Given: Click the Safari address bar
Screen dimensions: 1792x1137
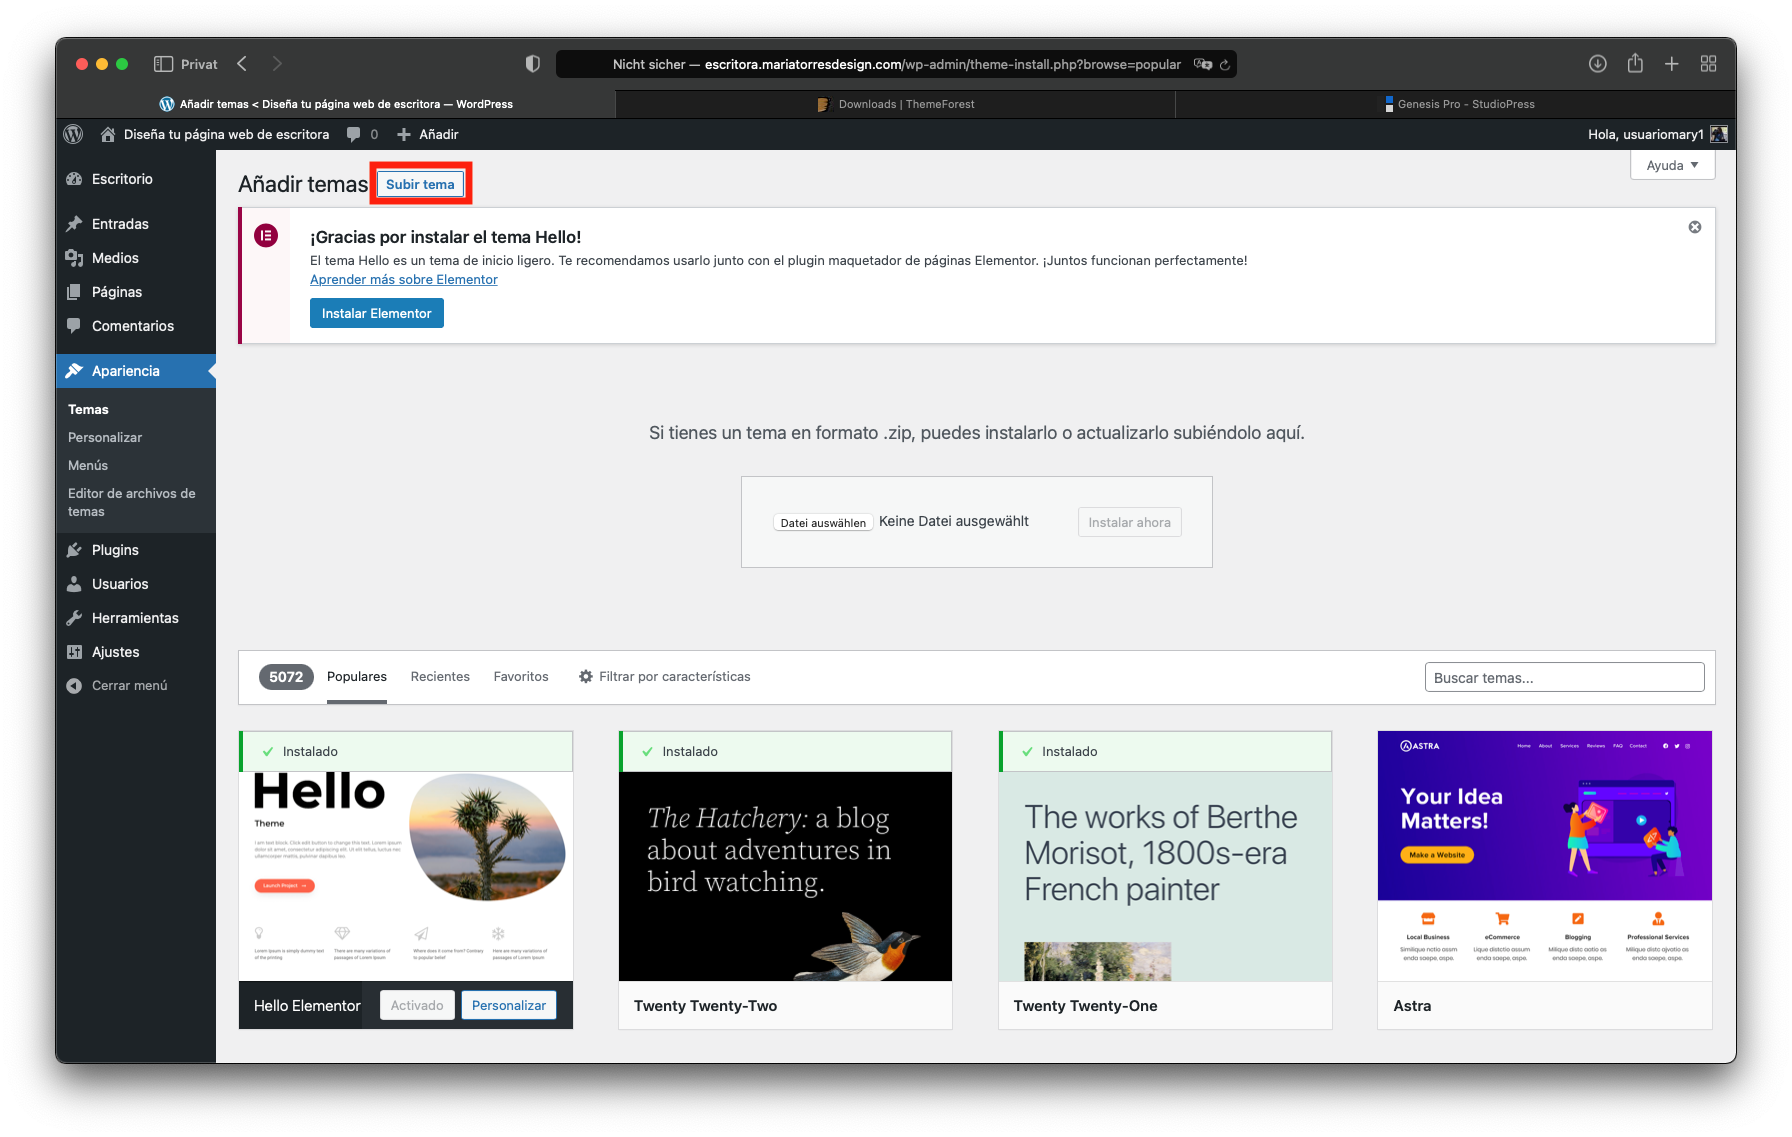Looking at the screenshot, I should (896, 64).
